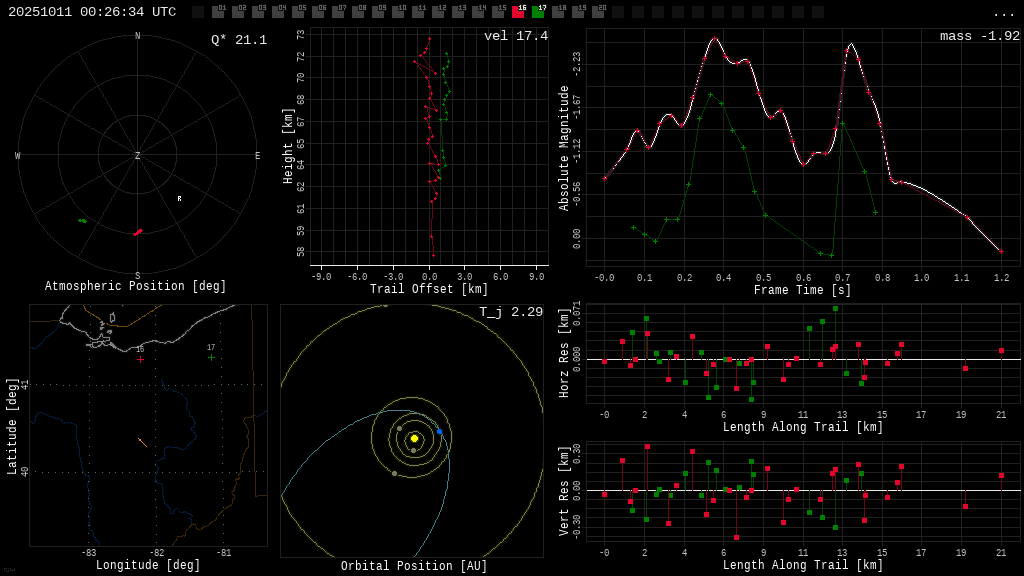Click the orange meteor ground track on map
The image size is (1024, 576).
pyautogui.click(x=142, y=442)
